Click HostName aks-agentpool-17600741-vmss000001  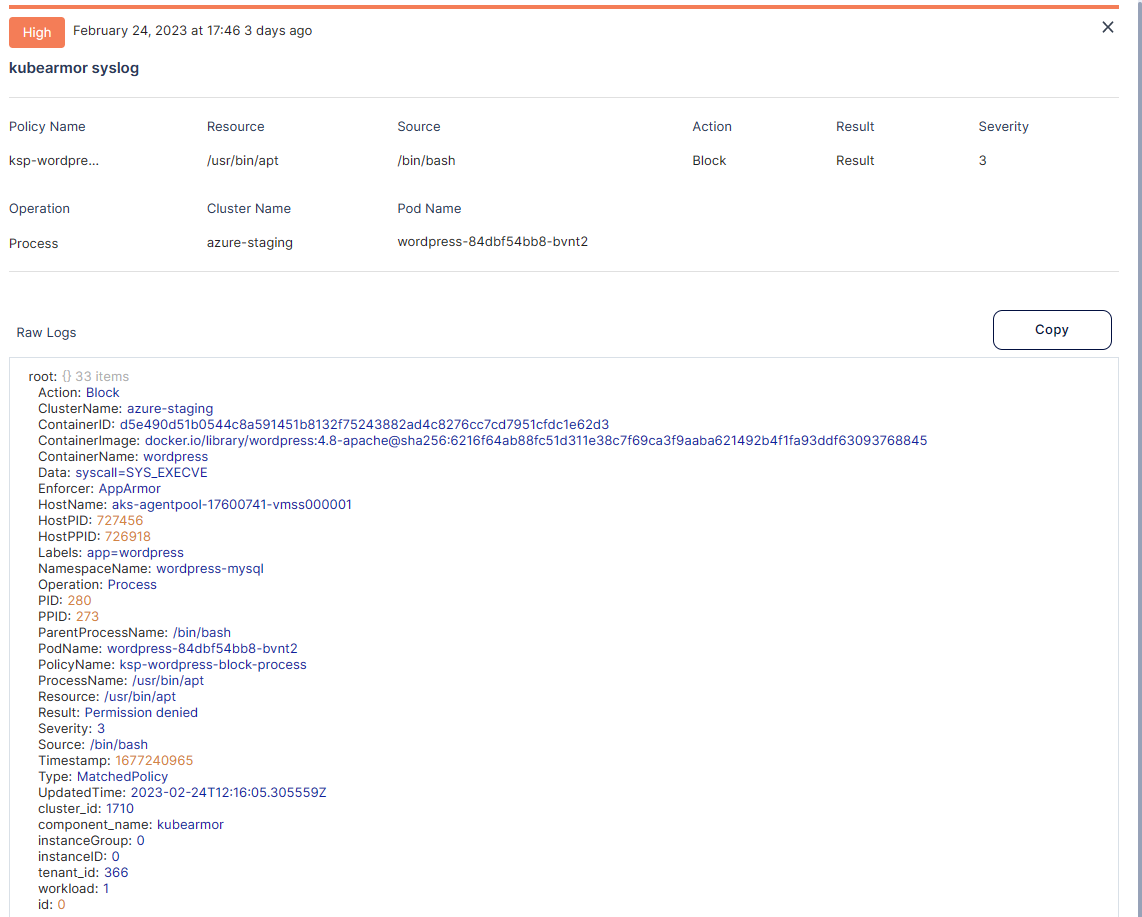(x=232, y=505)
